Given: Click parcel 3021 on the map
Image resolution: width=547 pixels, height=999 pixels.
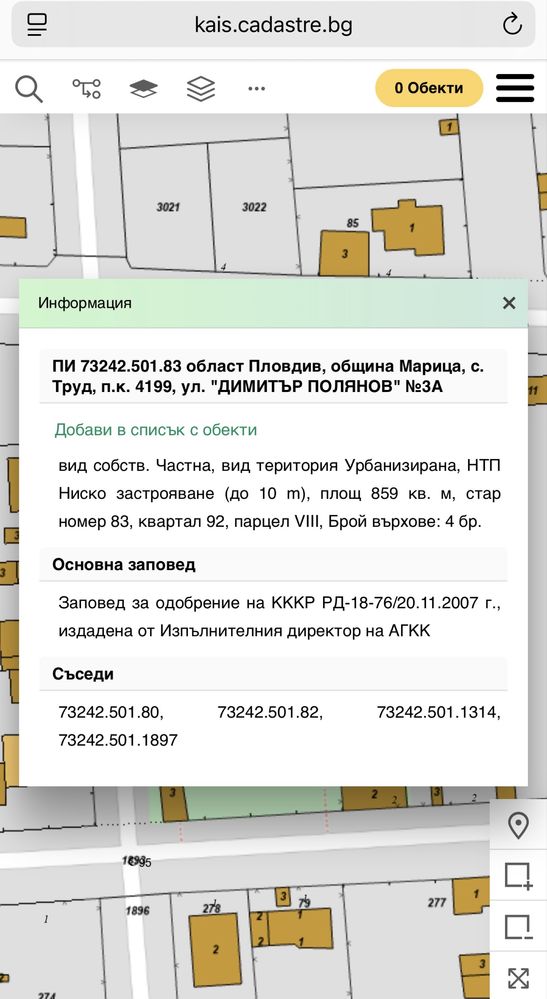Looking at the screenshot, I should click(x=168, y=207).
